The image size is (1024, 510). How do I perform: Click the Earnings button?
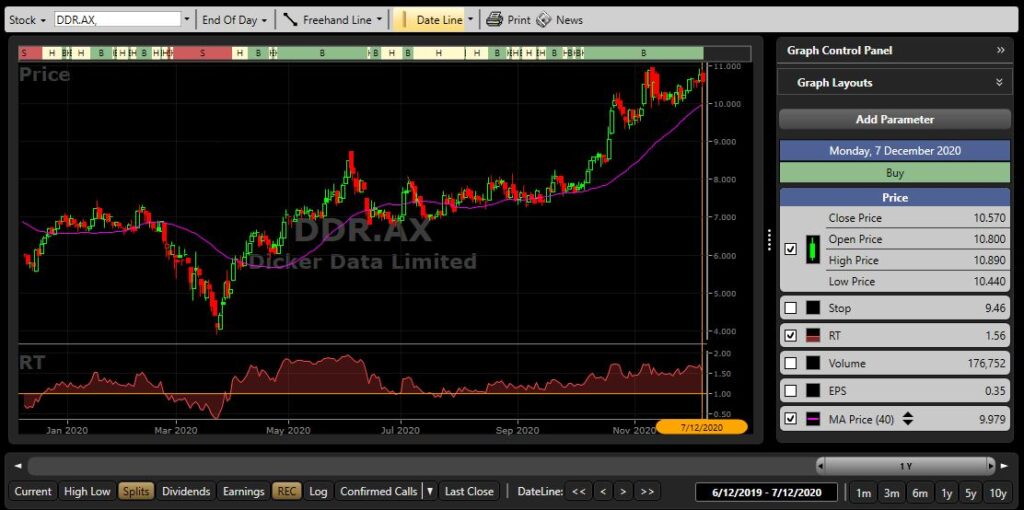tap(244, 491)
